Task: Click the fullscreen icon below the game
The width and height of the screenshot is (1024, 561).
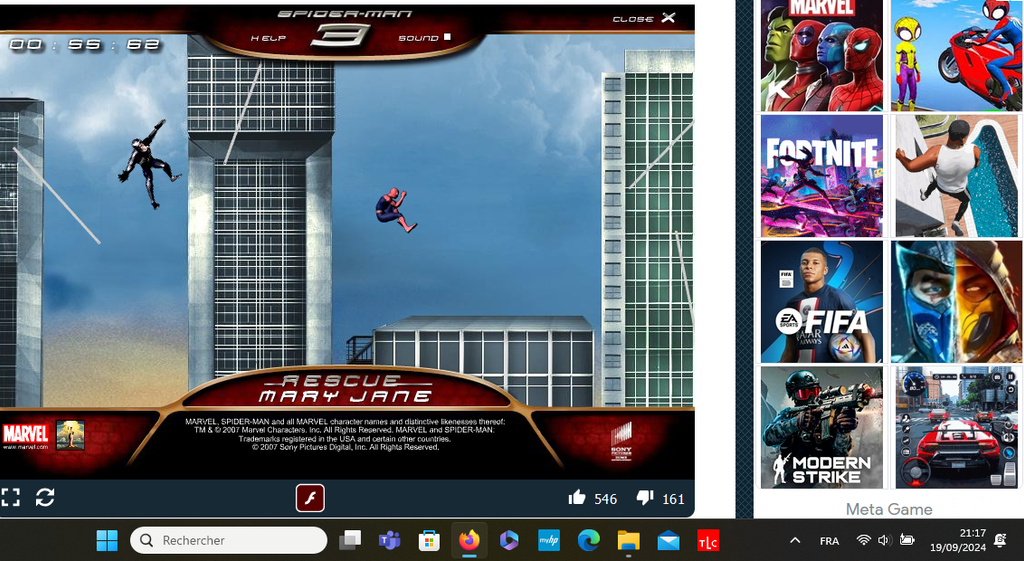Action: pos(10,498)
